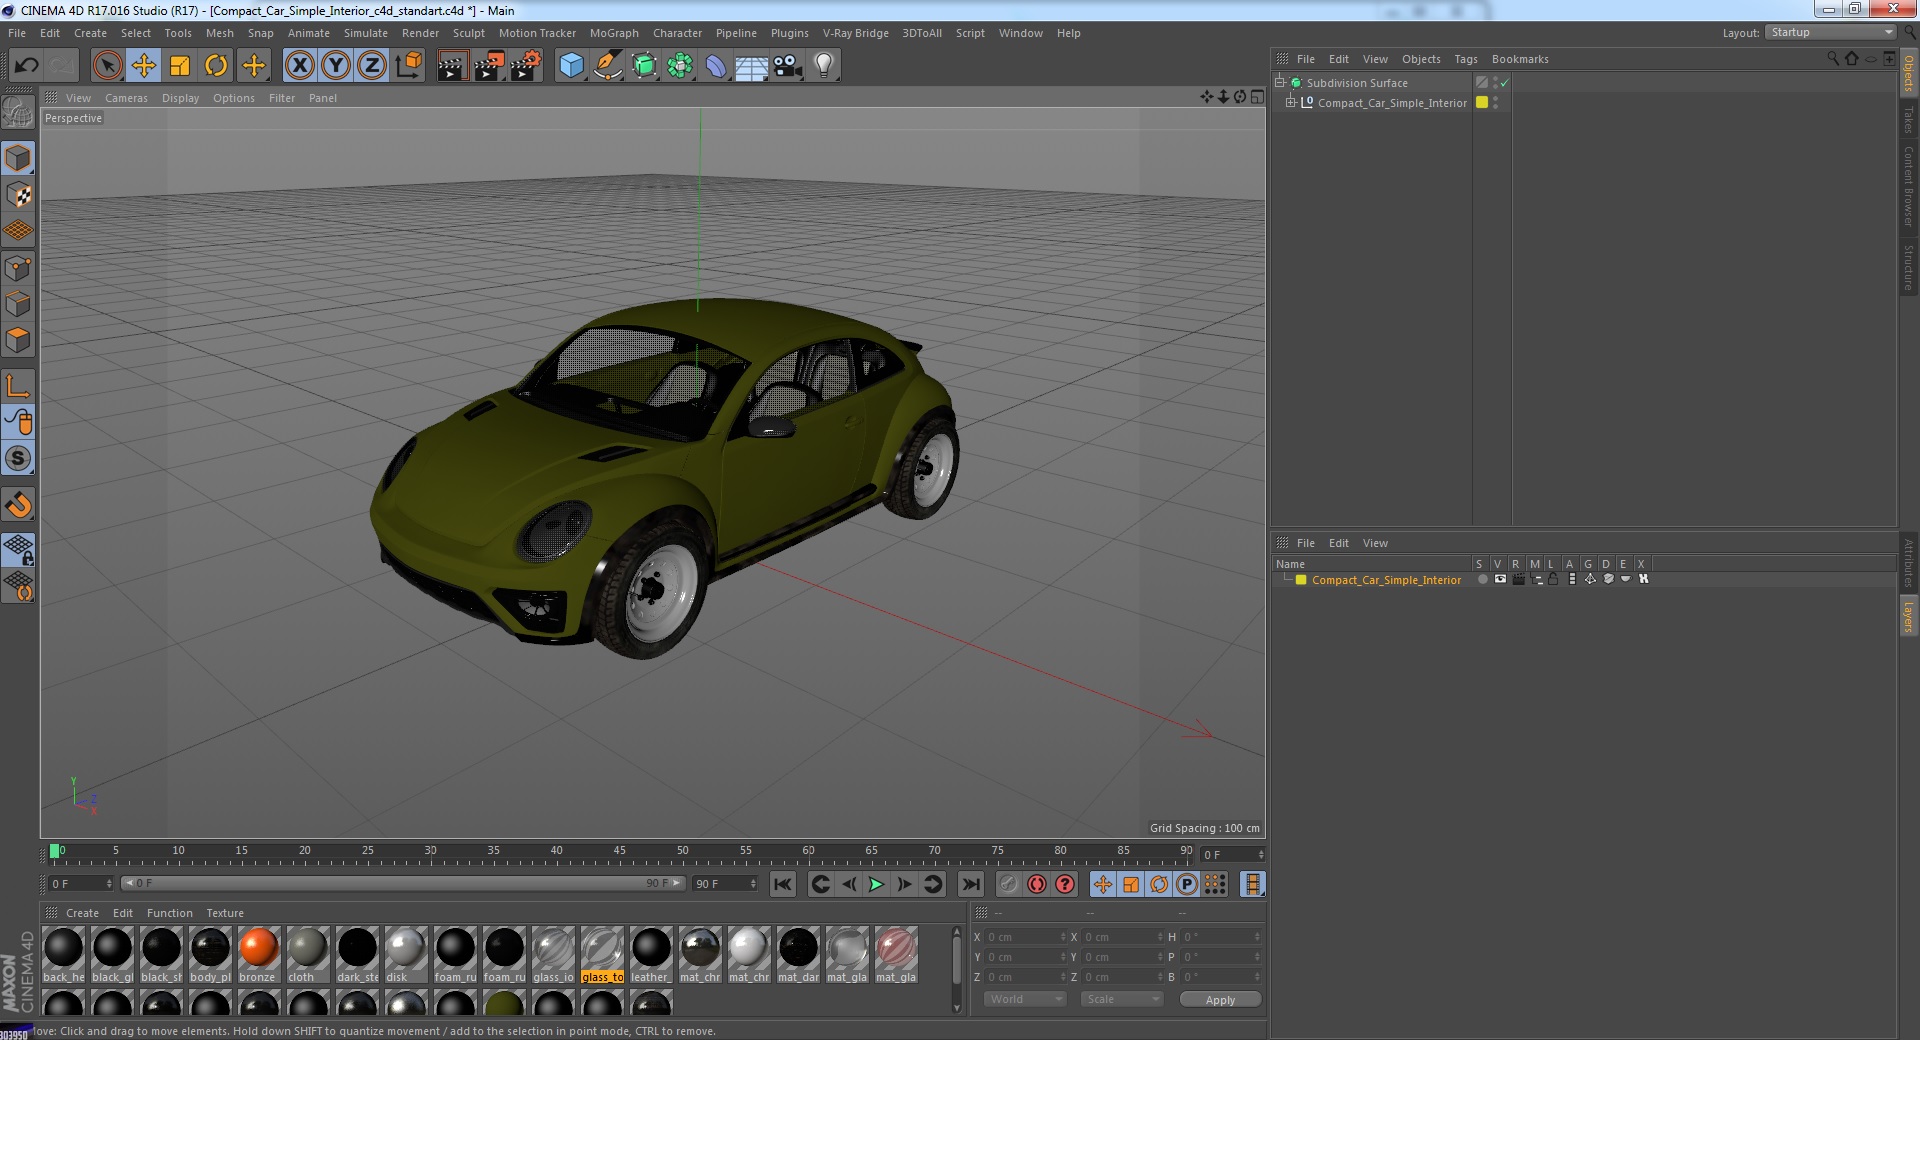
Task: Render to Picture Viewer
Action: pos(489,66)
